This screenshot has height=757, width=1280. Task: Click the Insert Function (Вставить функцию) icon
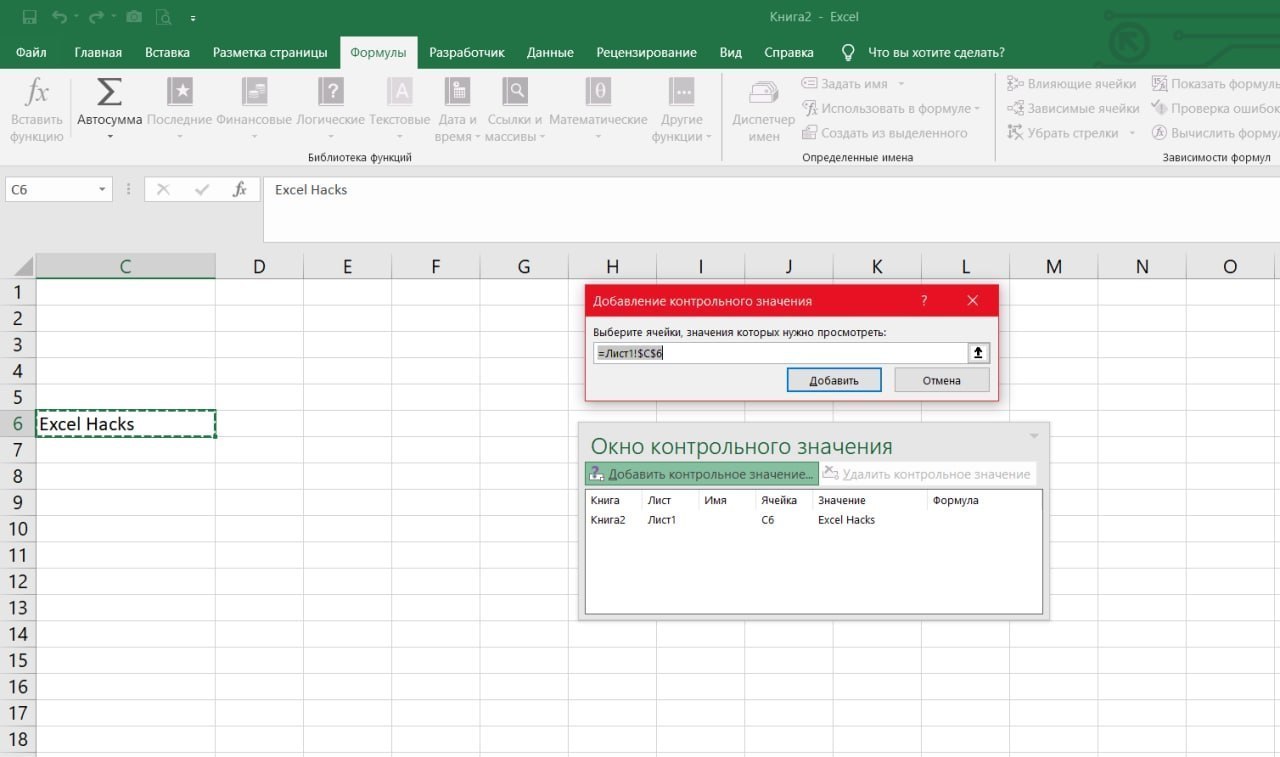pyautogui.click(x=37, y=94)
